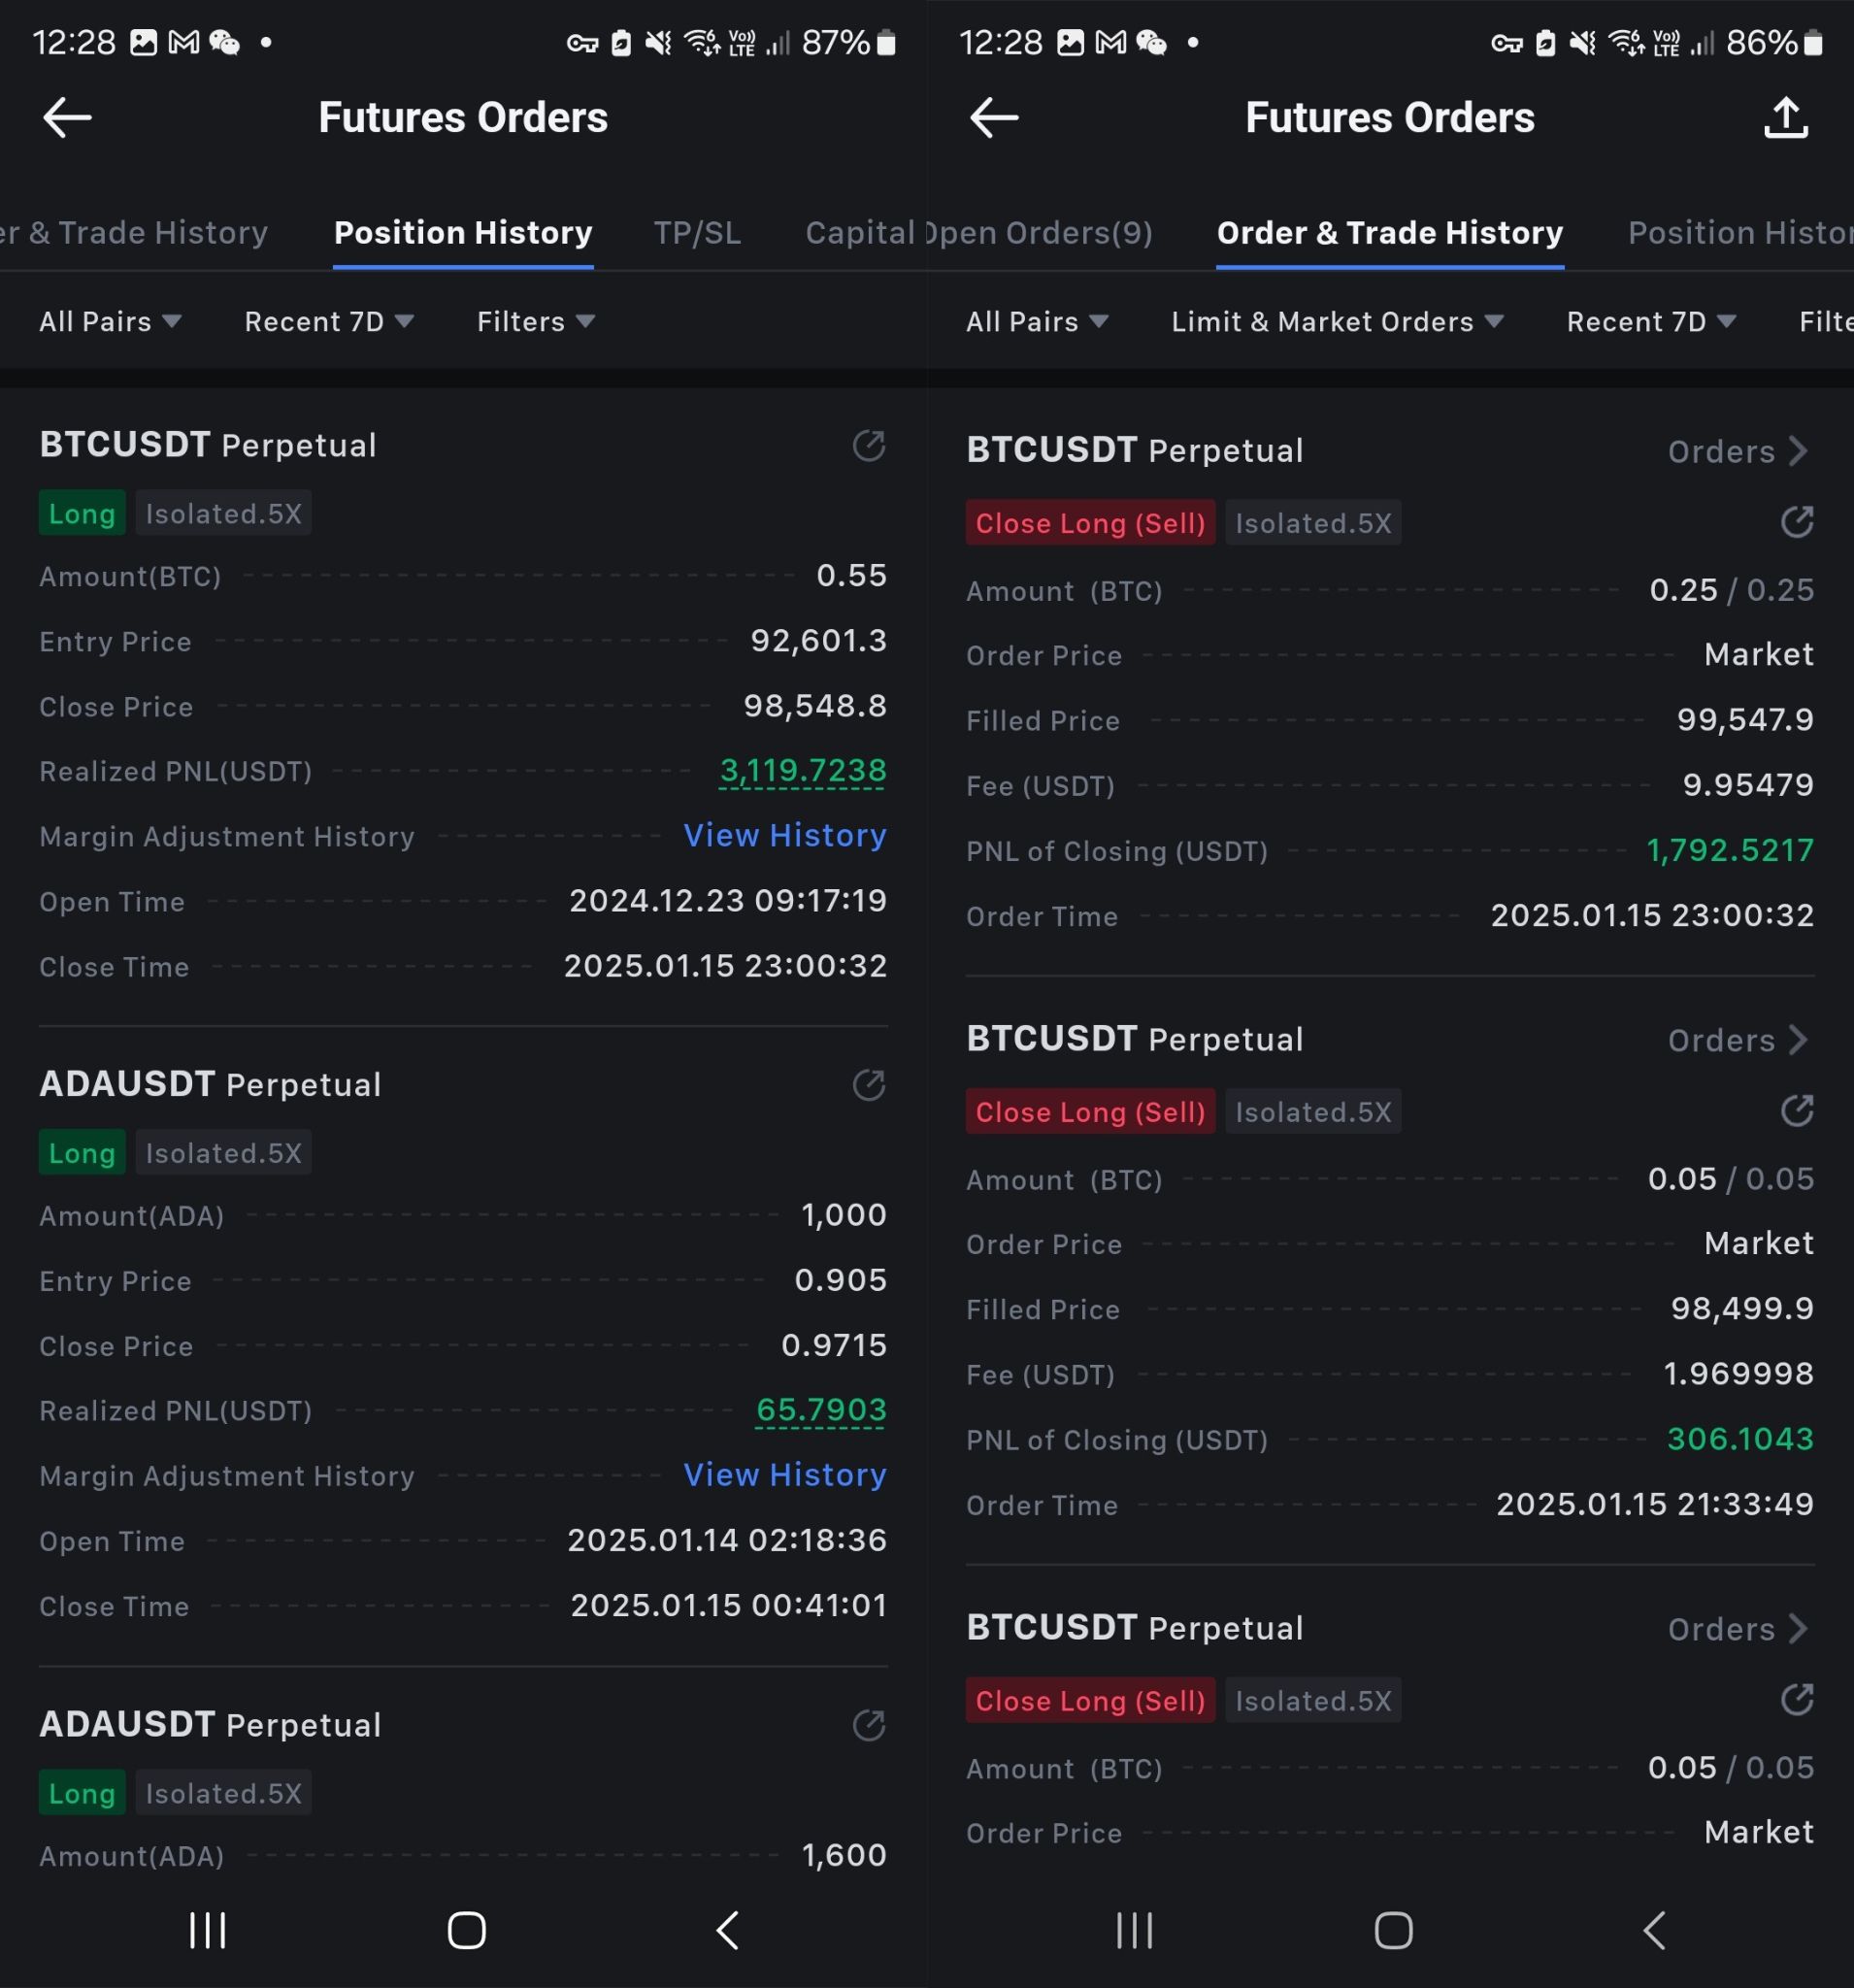Tap the export upload icon in header
The image size is (1854, 1988).
[1786, 118]
